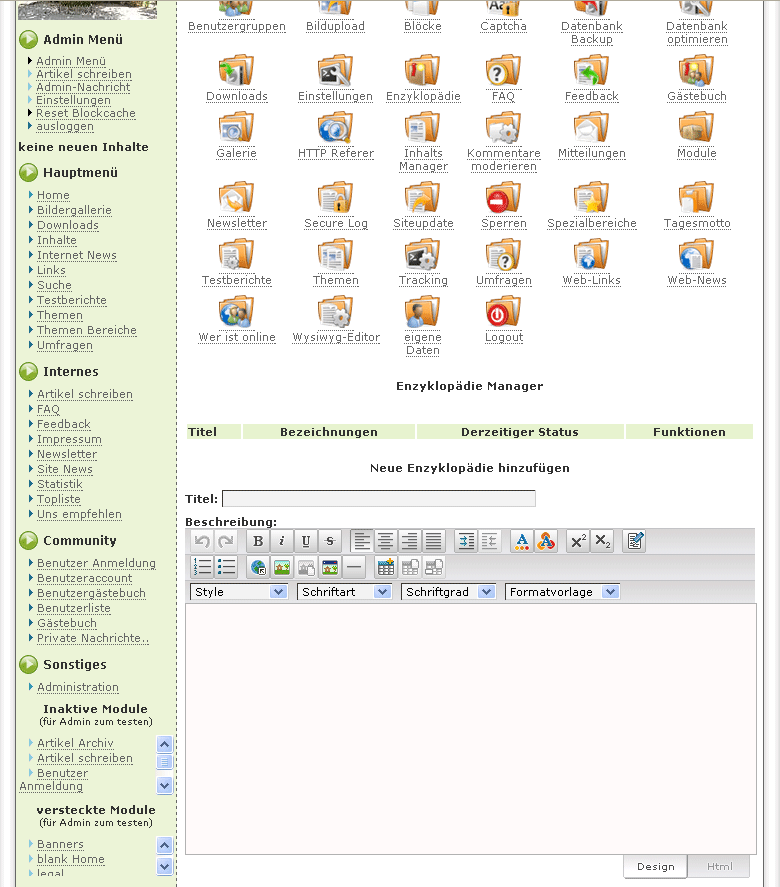This screenshot has width=780, height=887.
Task: Insert a table using the editor toolbar
Action: click(x=385, y=568)
